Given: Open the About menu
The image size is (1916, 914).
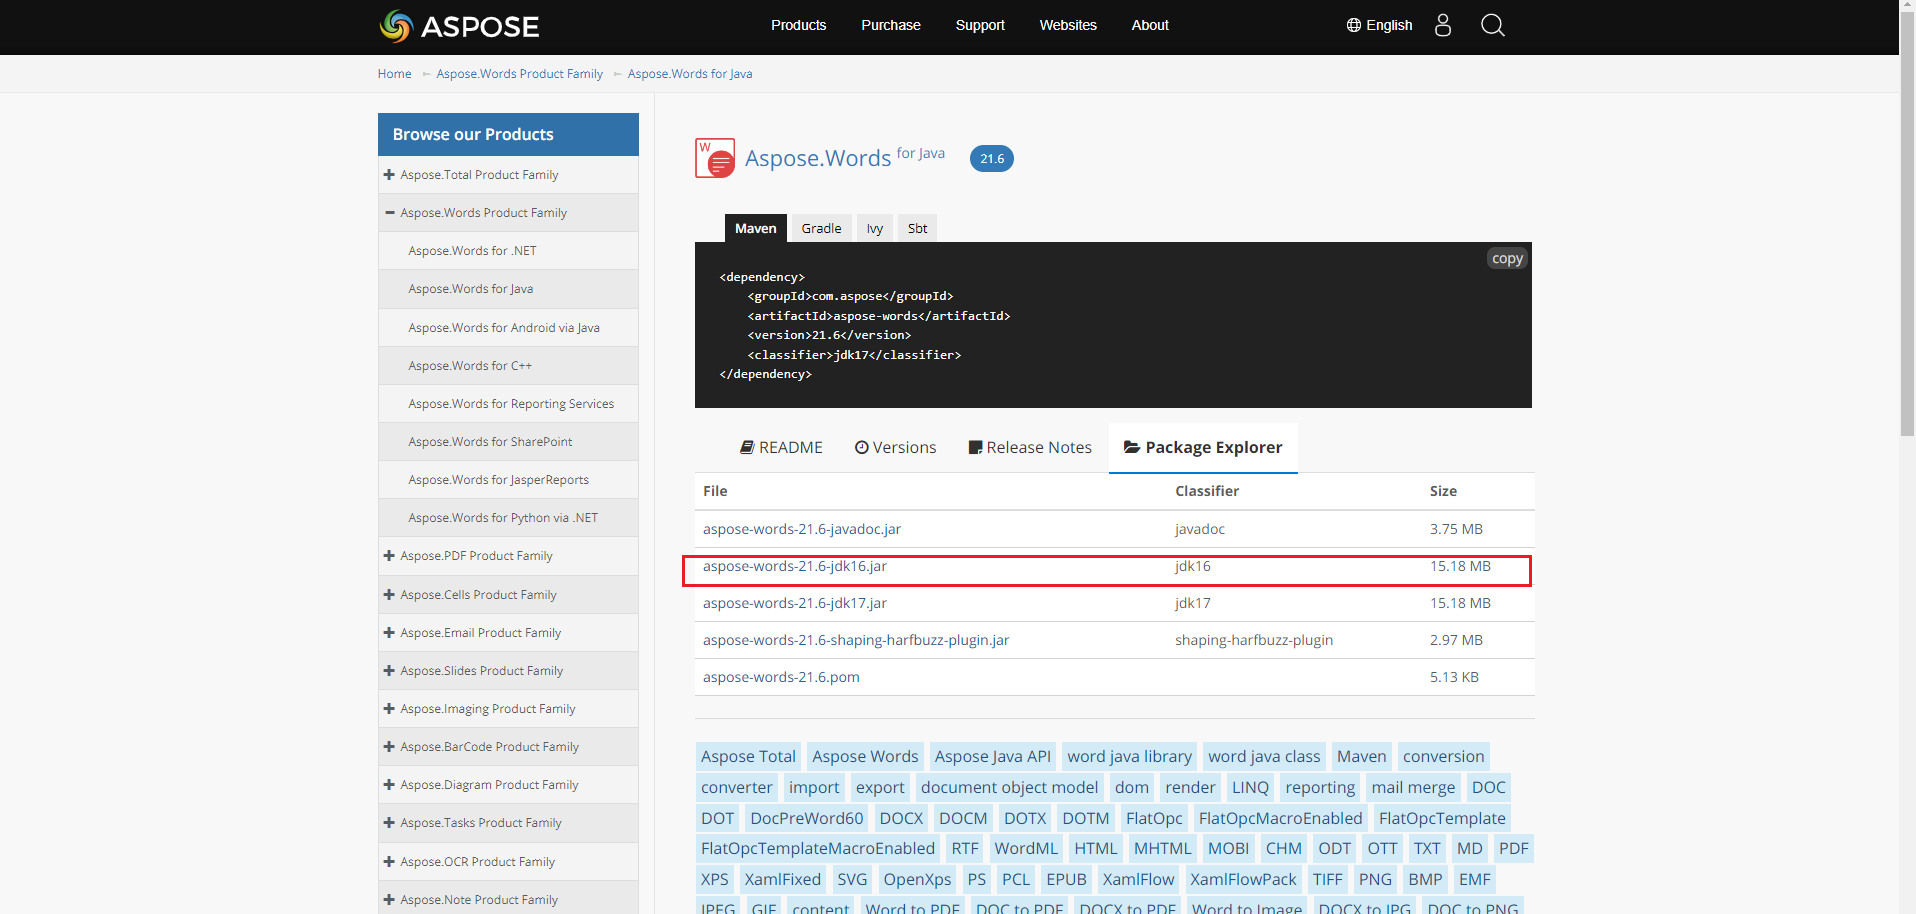Looking at the screenshot, I should pyautogui.click(x=1150, y=25).
